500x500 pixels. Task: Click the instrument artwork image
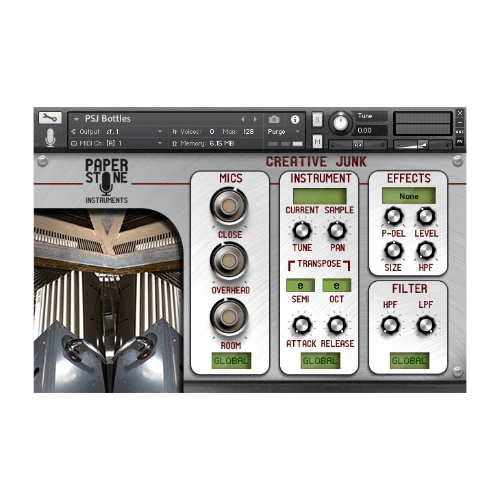[x=108, y=300]
